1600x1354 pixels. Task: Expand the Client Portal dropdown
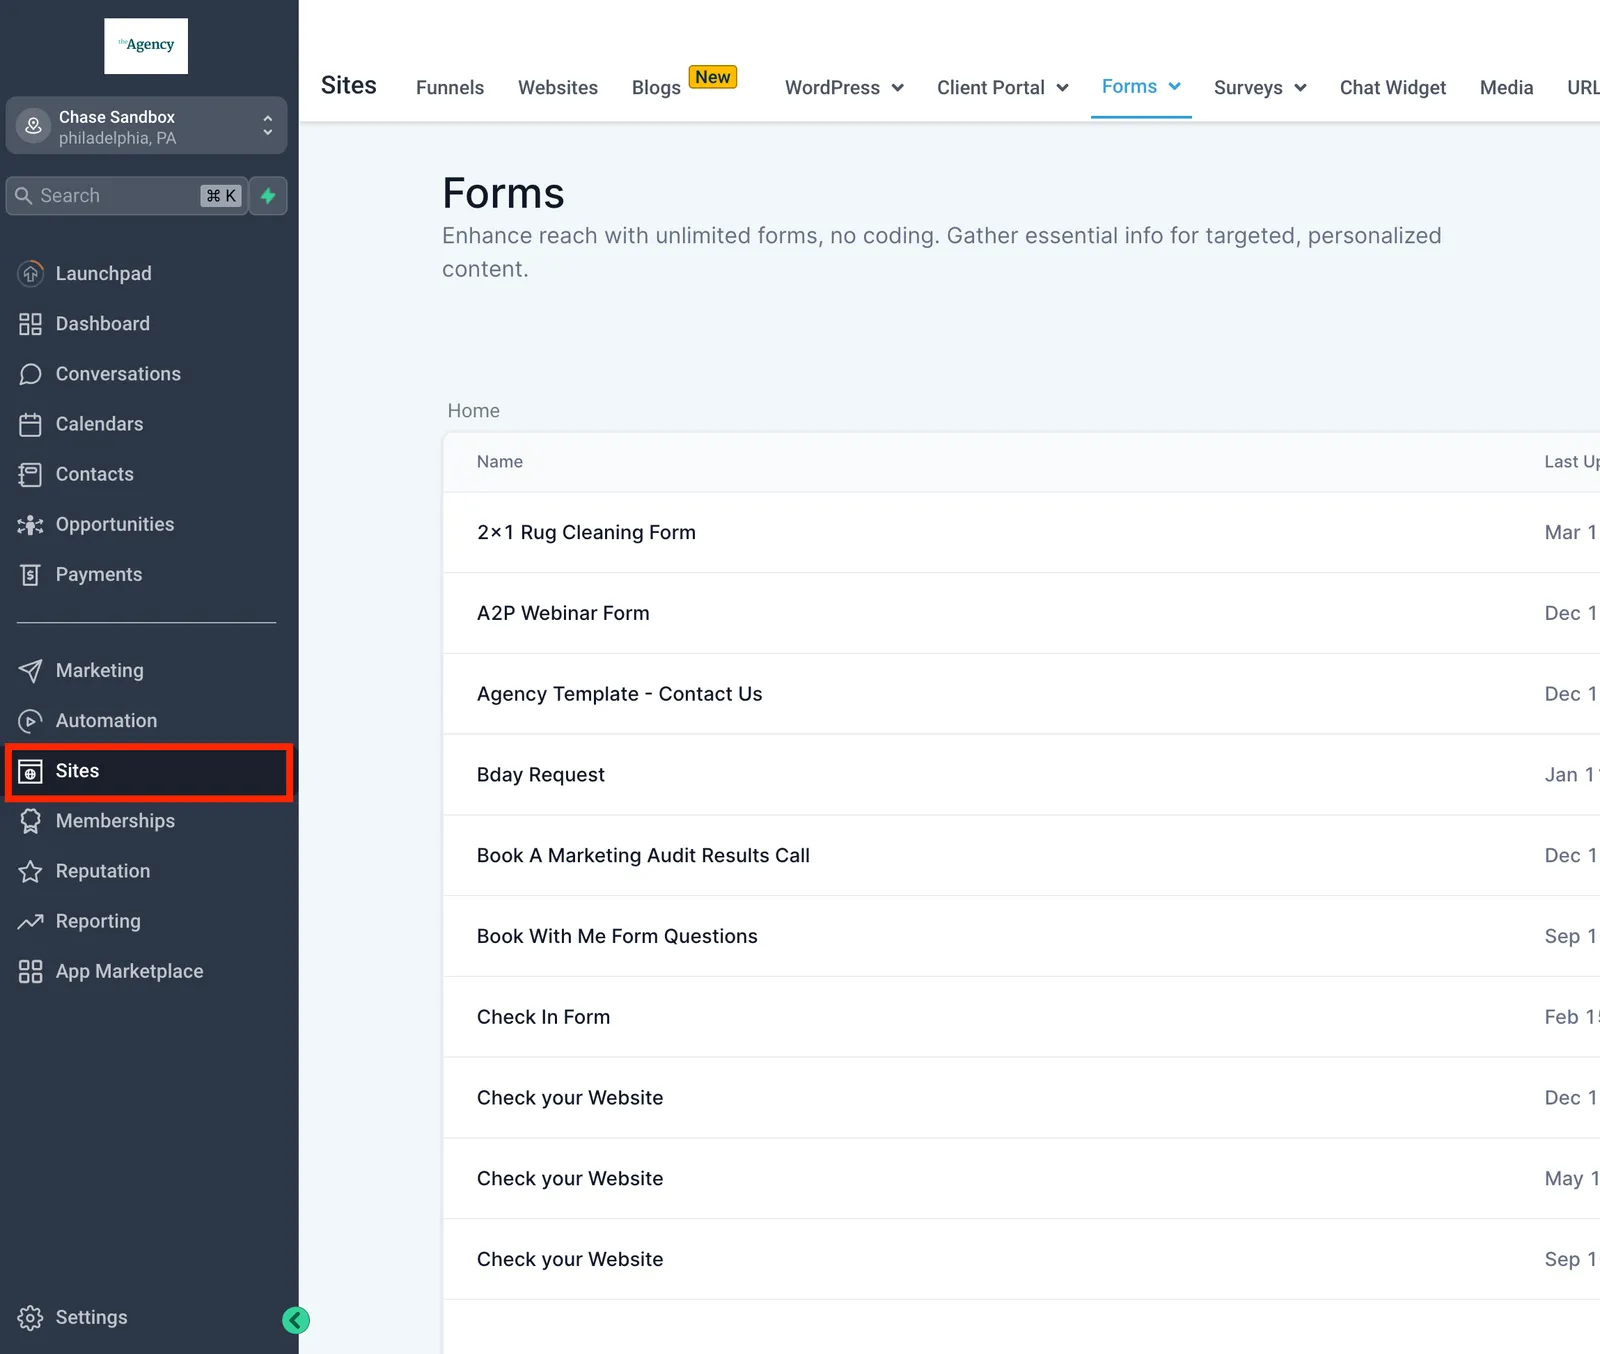[1002, 88]
